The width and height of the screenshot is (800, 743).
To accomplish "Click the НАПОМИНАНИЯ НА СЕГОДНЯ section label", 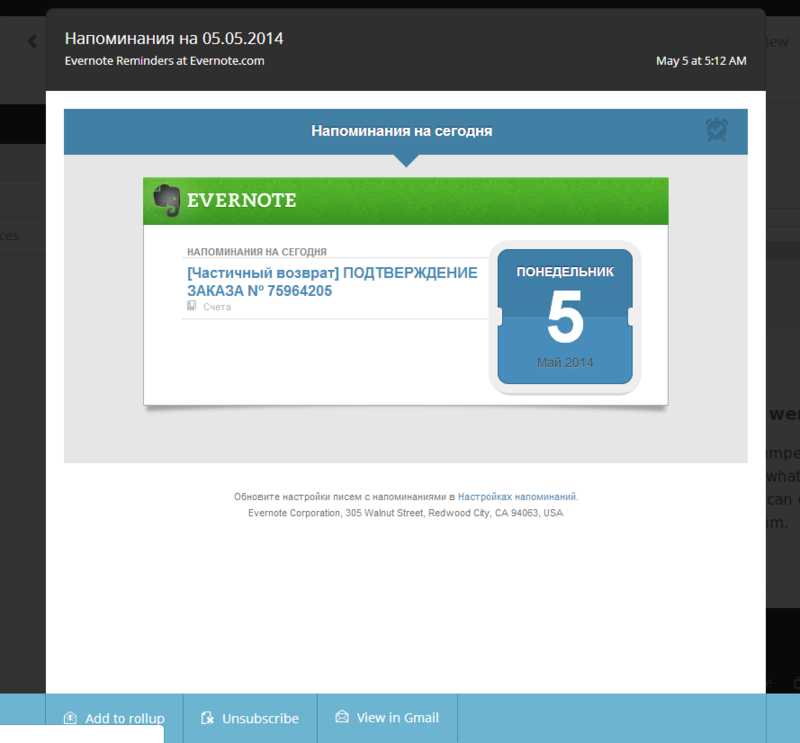I will 257,252.
